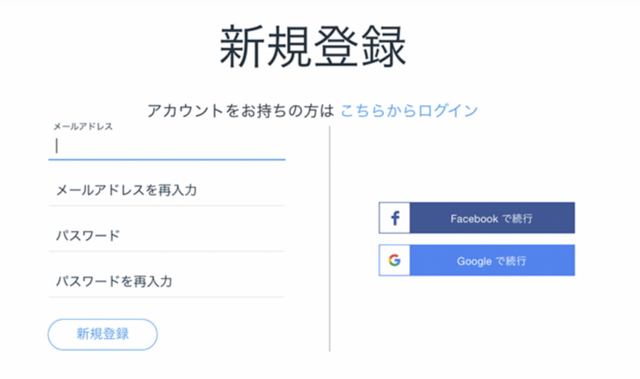Image resolution: width=640 pixels, height=379 pixels.
Task: Click the Facebook "f" logo icon
Action: 395,218
